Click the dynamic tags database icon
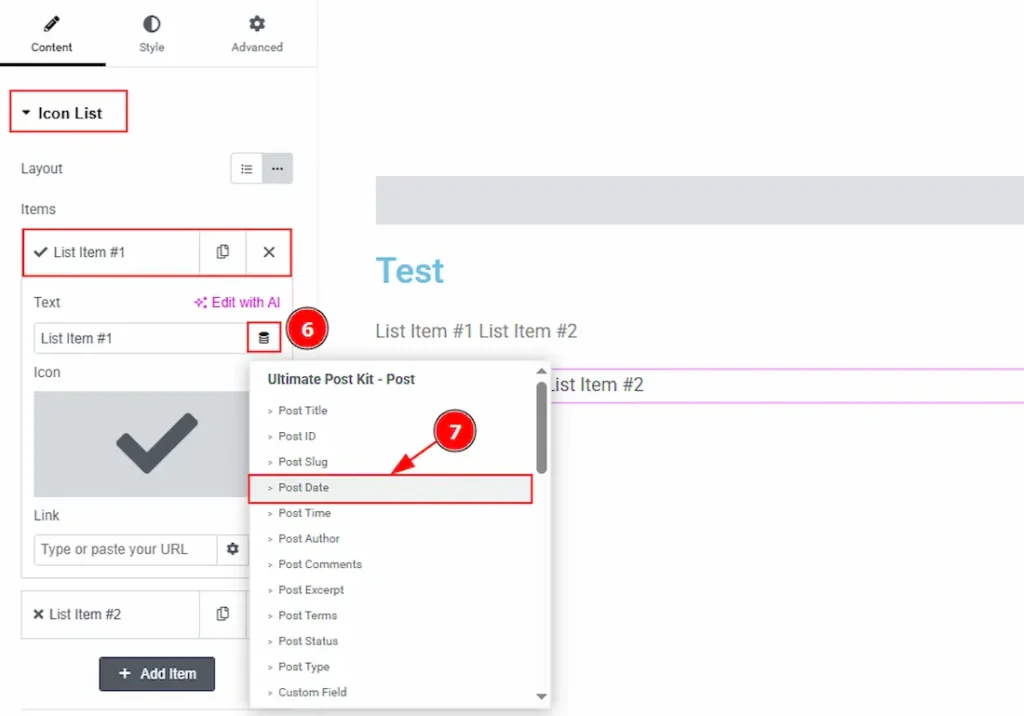The image size is (1024, 716). click(264, 338)
